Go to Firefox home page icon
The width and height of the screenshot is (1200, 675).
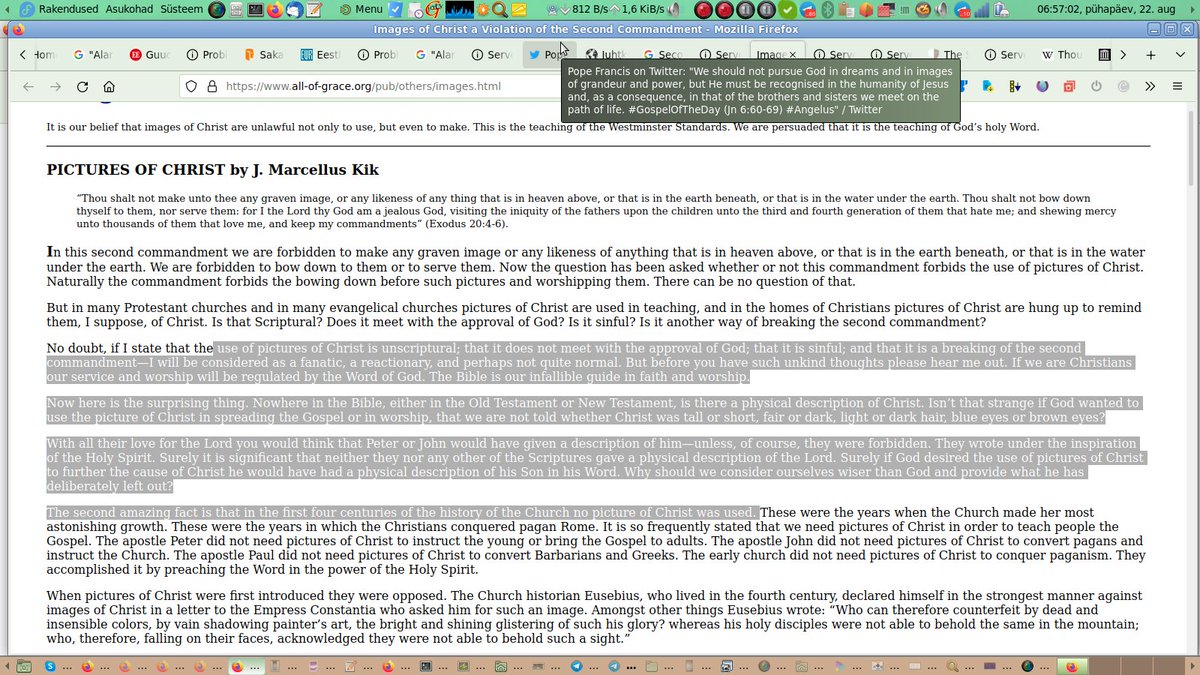[109, 86]
